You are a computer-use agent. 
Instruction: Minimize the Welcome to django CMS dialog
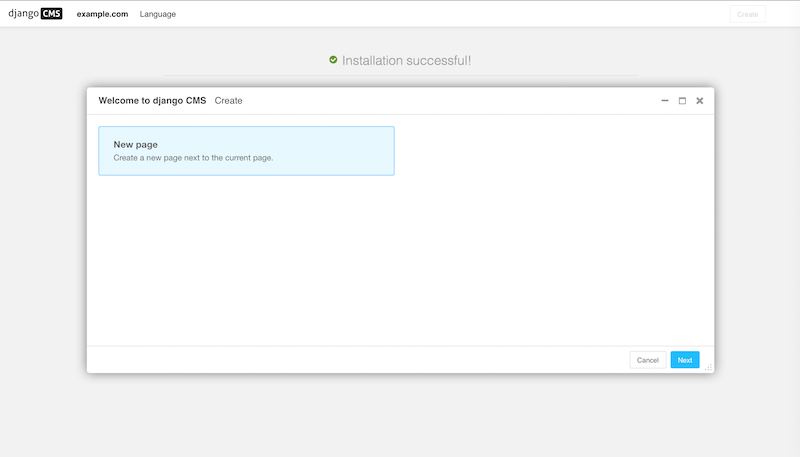pos(665,101)
